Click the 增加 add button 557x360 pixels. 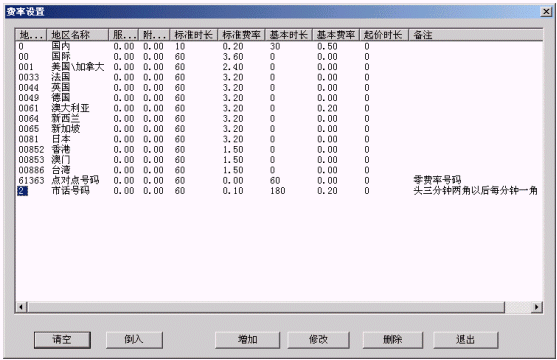click(x=247, y=340)
